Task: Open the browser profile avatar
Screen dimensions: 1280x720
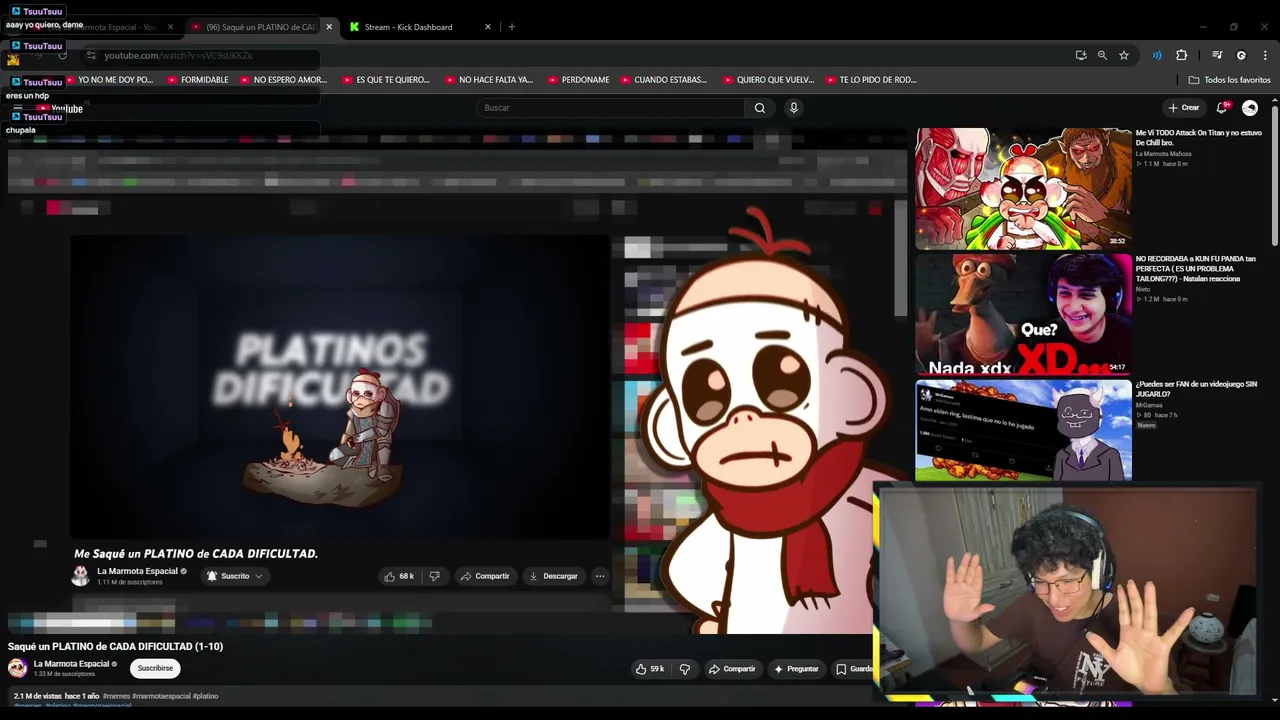Action: [x=1241, y=55]
